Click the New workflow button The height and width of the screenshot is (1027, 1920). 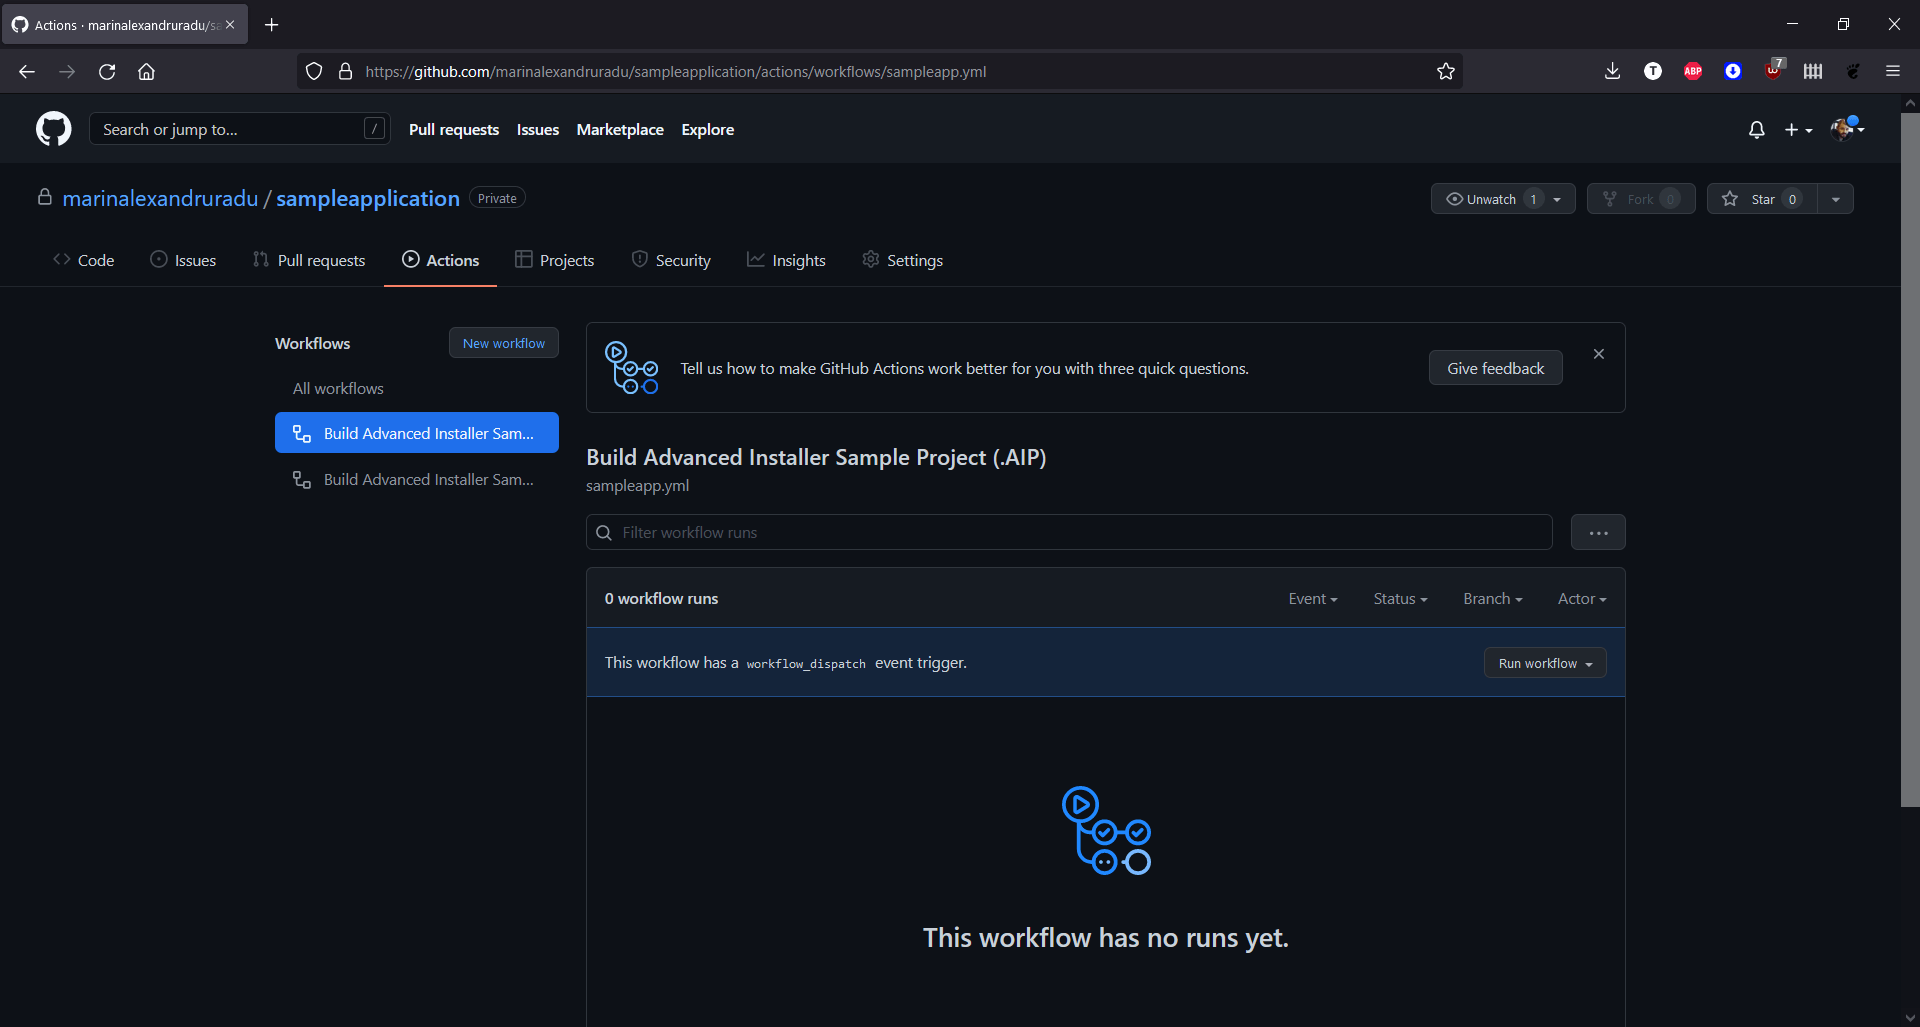pos(503,342)
